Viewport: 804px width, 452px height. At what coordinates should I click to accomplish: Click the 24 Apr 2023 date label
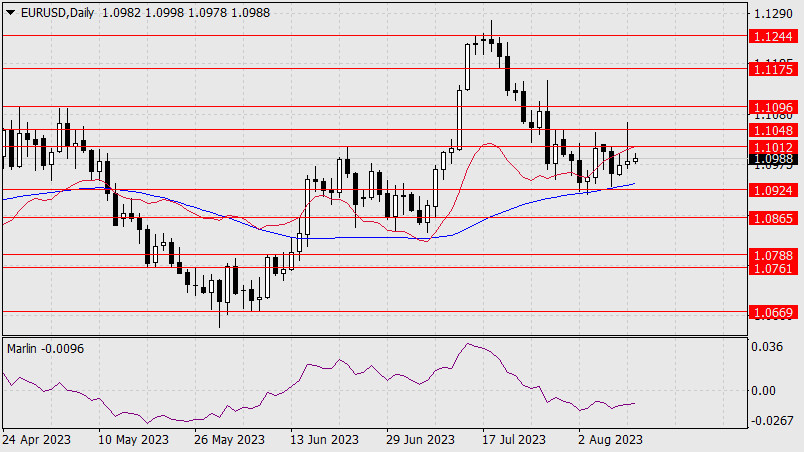[36, 440]
